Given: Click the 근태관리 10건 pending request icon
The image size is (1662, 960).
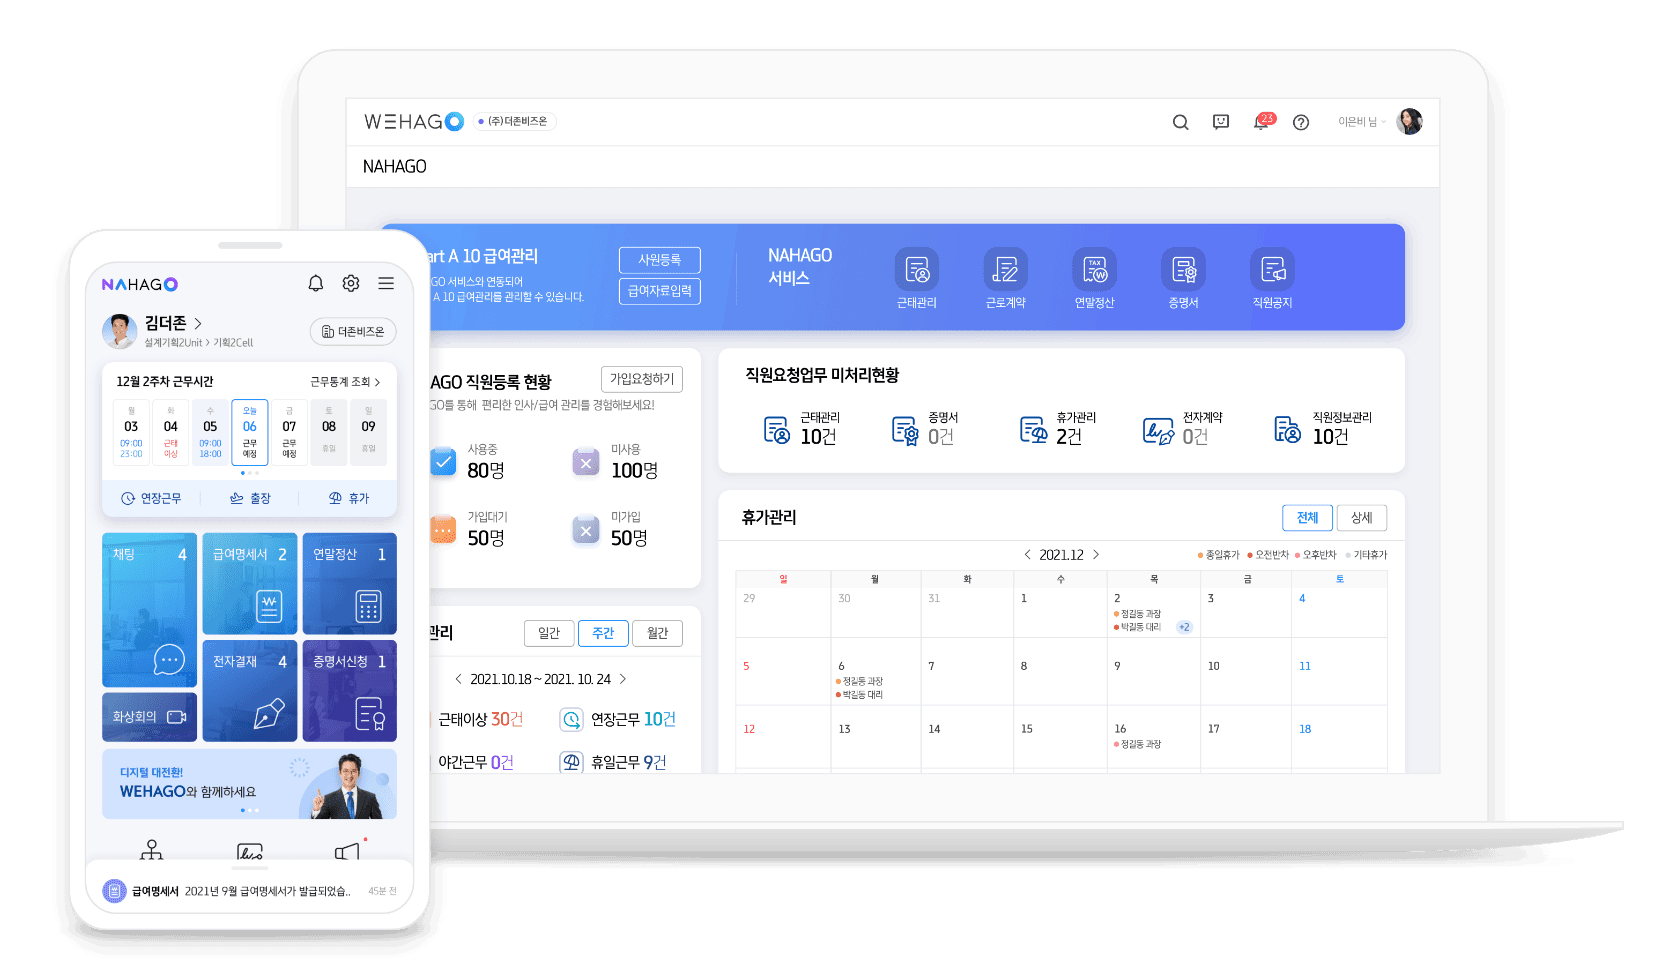Looking at the screenshot, I should [777, 430].
